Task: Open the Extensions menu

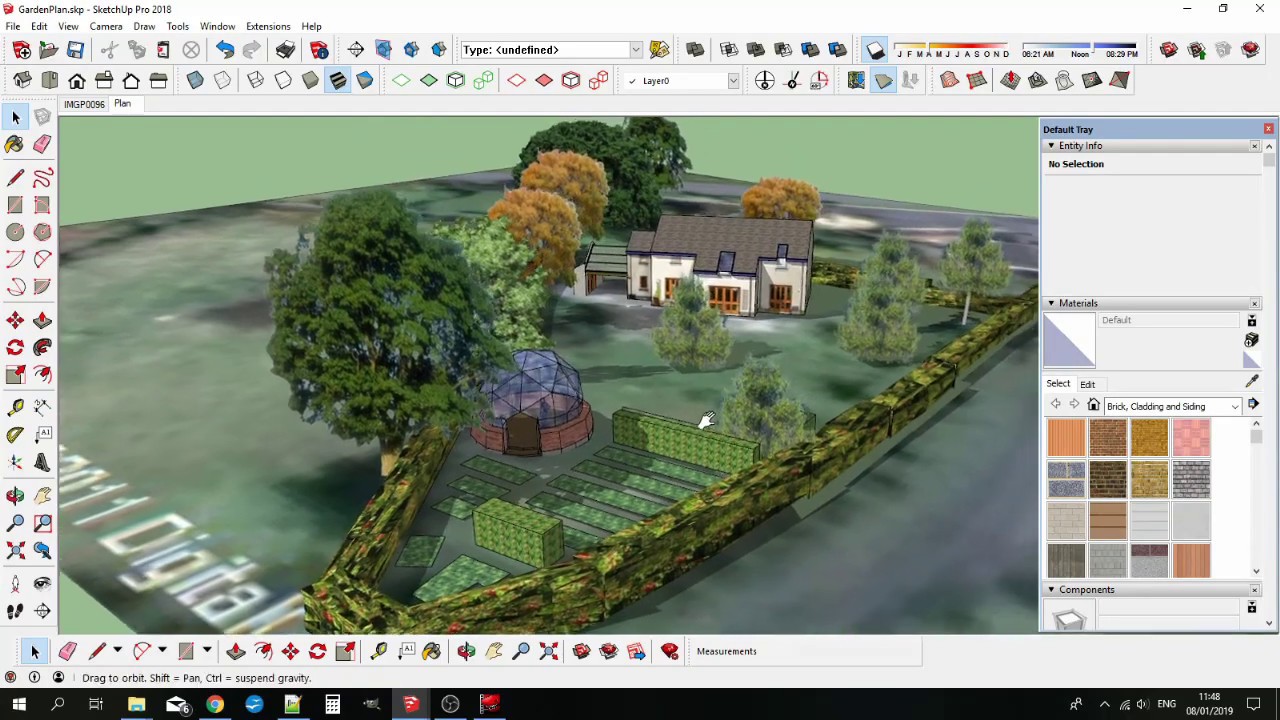Action: (x=268, y=27)
